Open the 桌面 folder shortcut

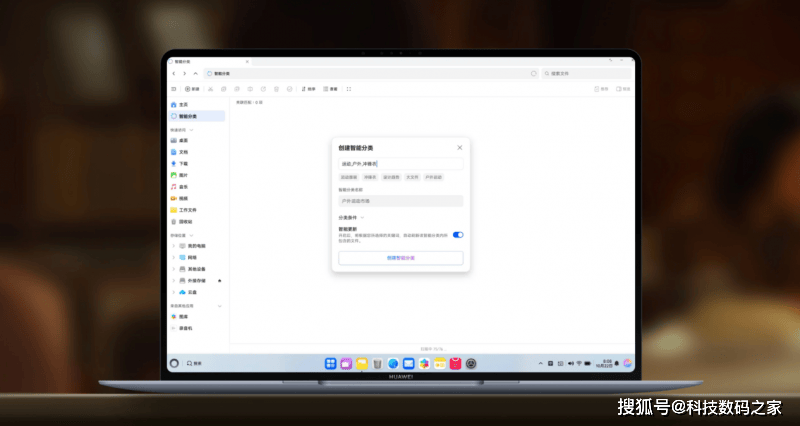[183, 140]
